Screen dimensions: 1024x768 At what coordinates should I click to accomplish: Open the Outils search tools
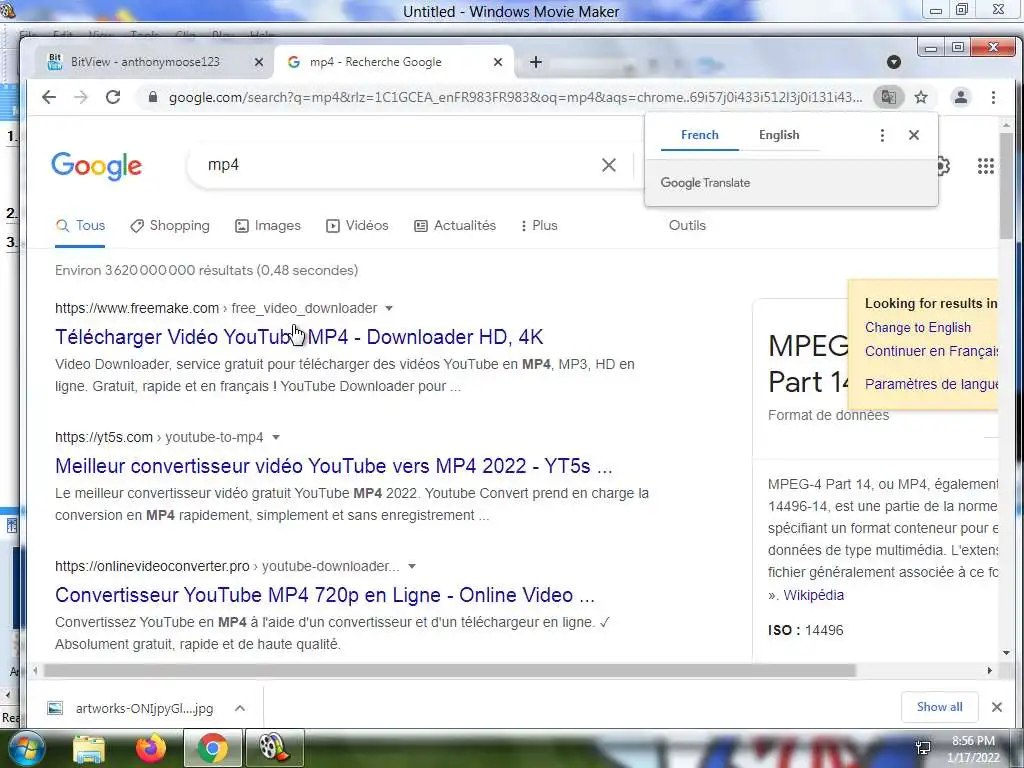687,225
